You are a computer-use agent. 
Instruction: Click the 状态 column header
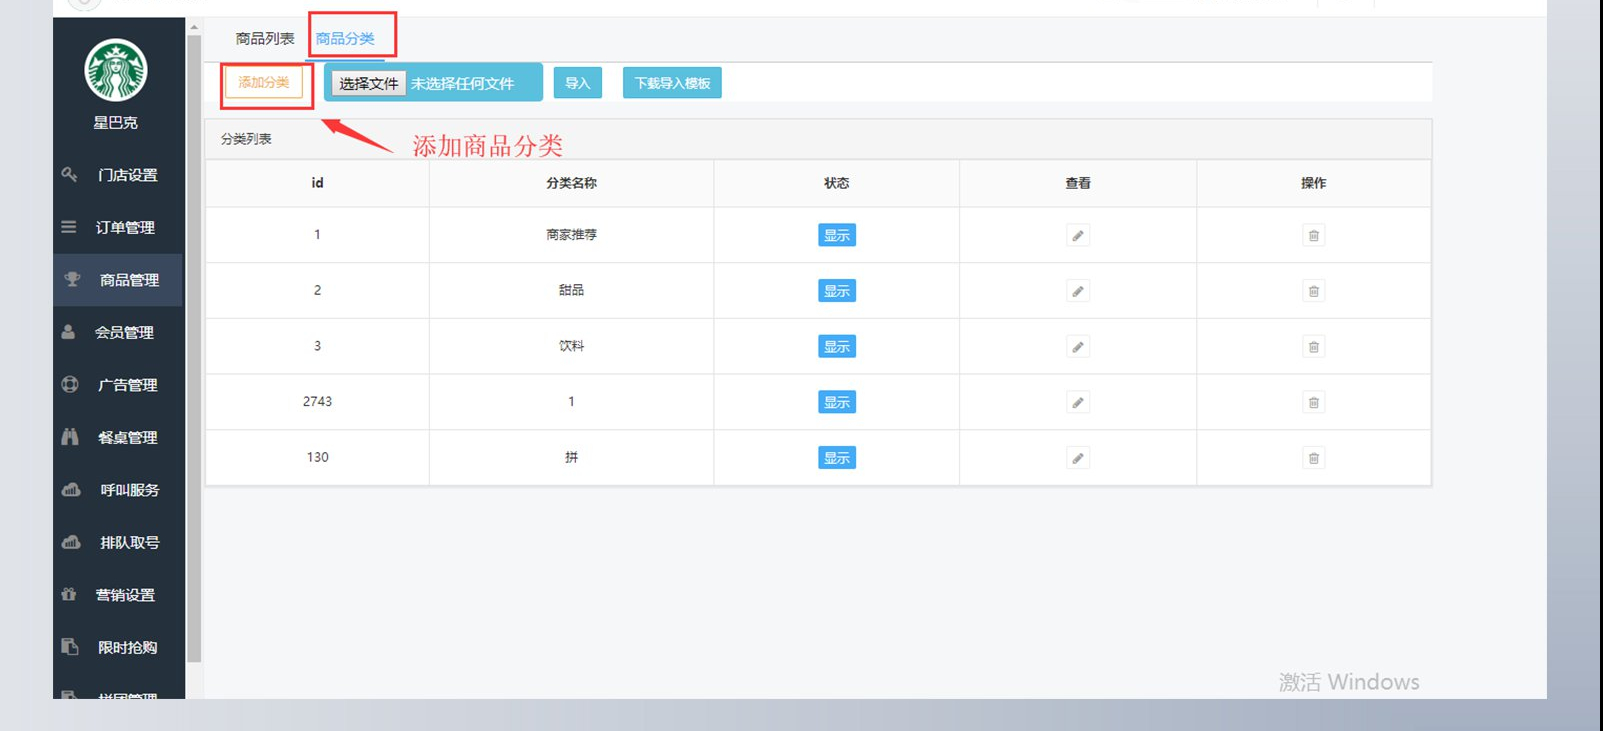(x=837, y=183)
